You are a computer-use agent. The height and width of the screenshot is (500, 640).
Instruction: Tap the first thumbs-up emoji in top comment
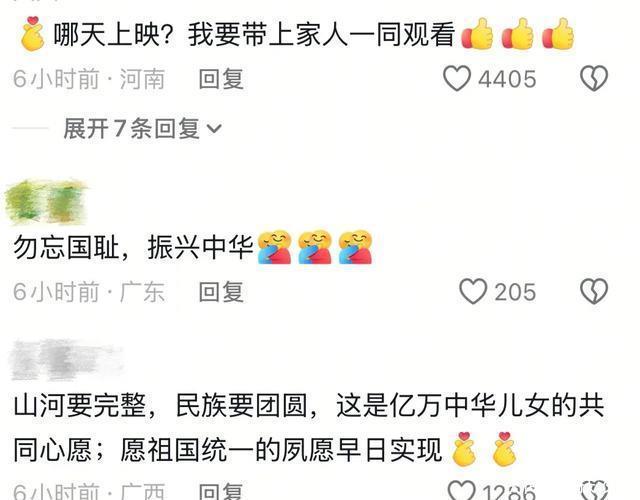(x=478, y=34)
